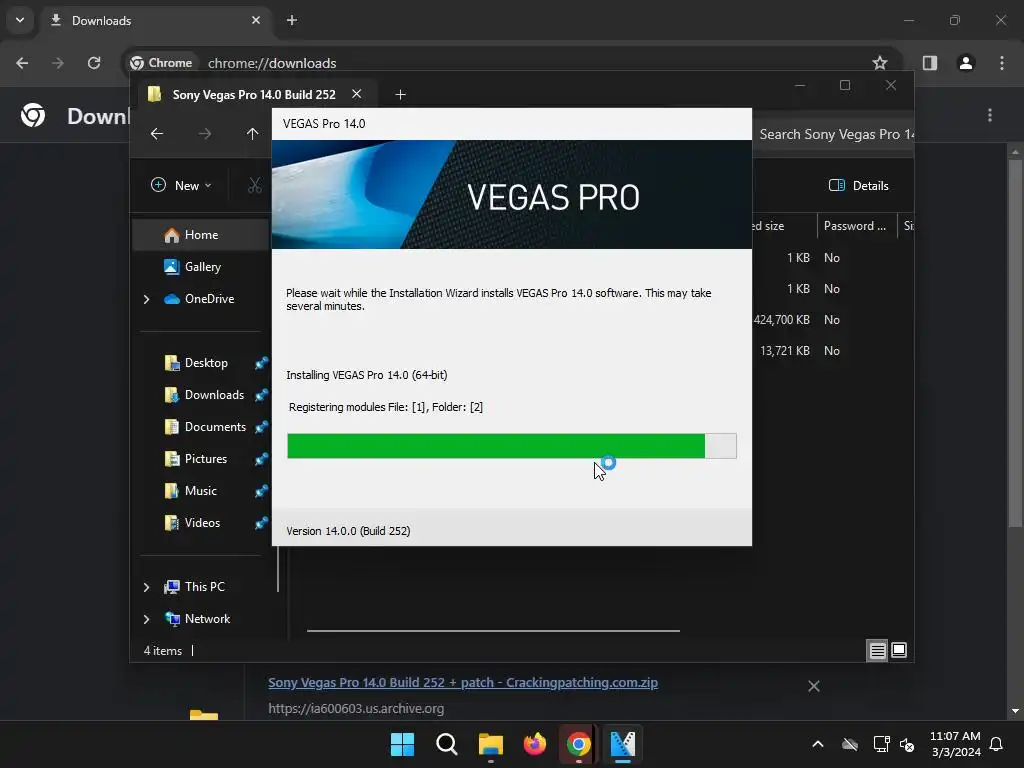Open Windows notifications bell

997,744
